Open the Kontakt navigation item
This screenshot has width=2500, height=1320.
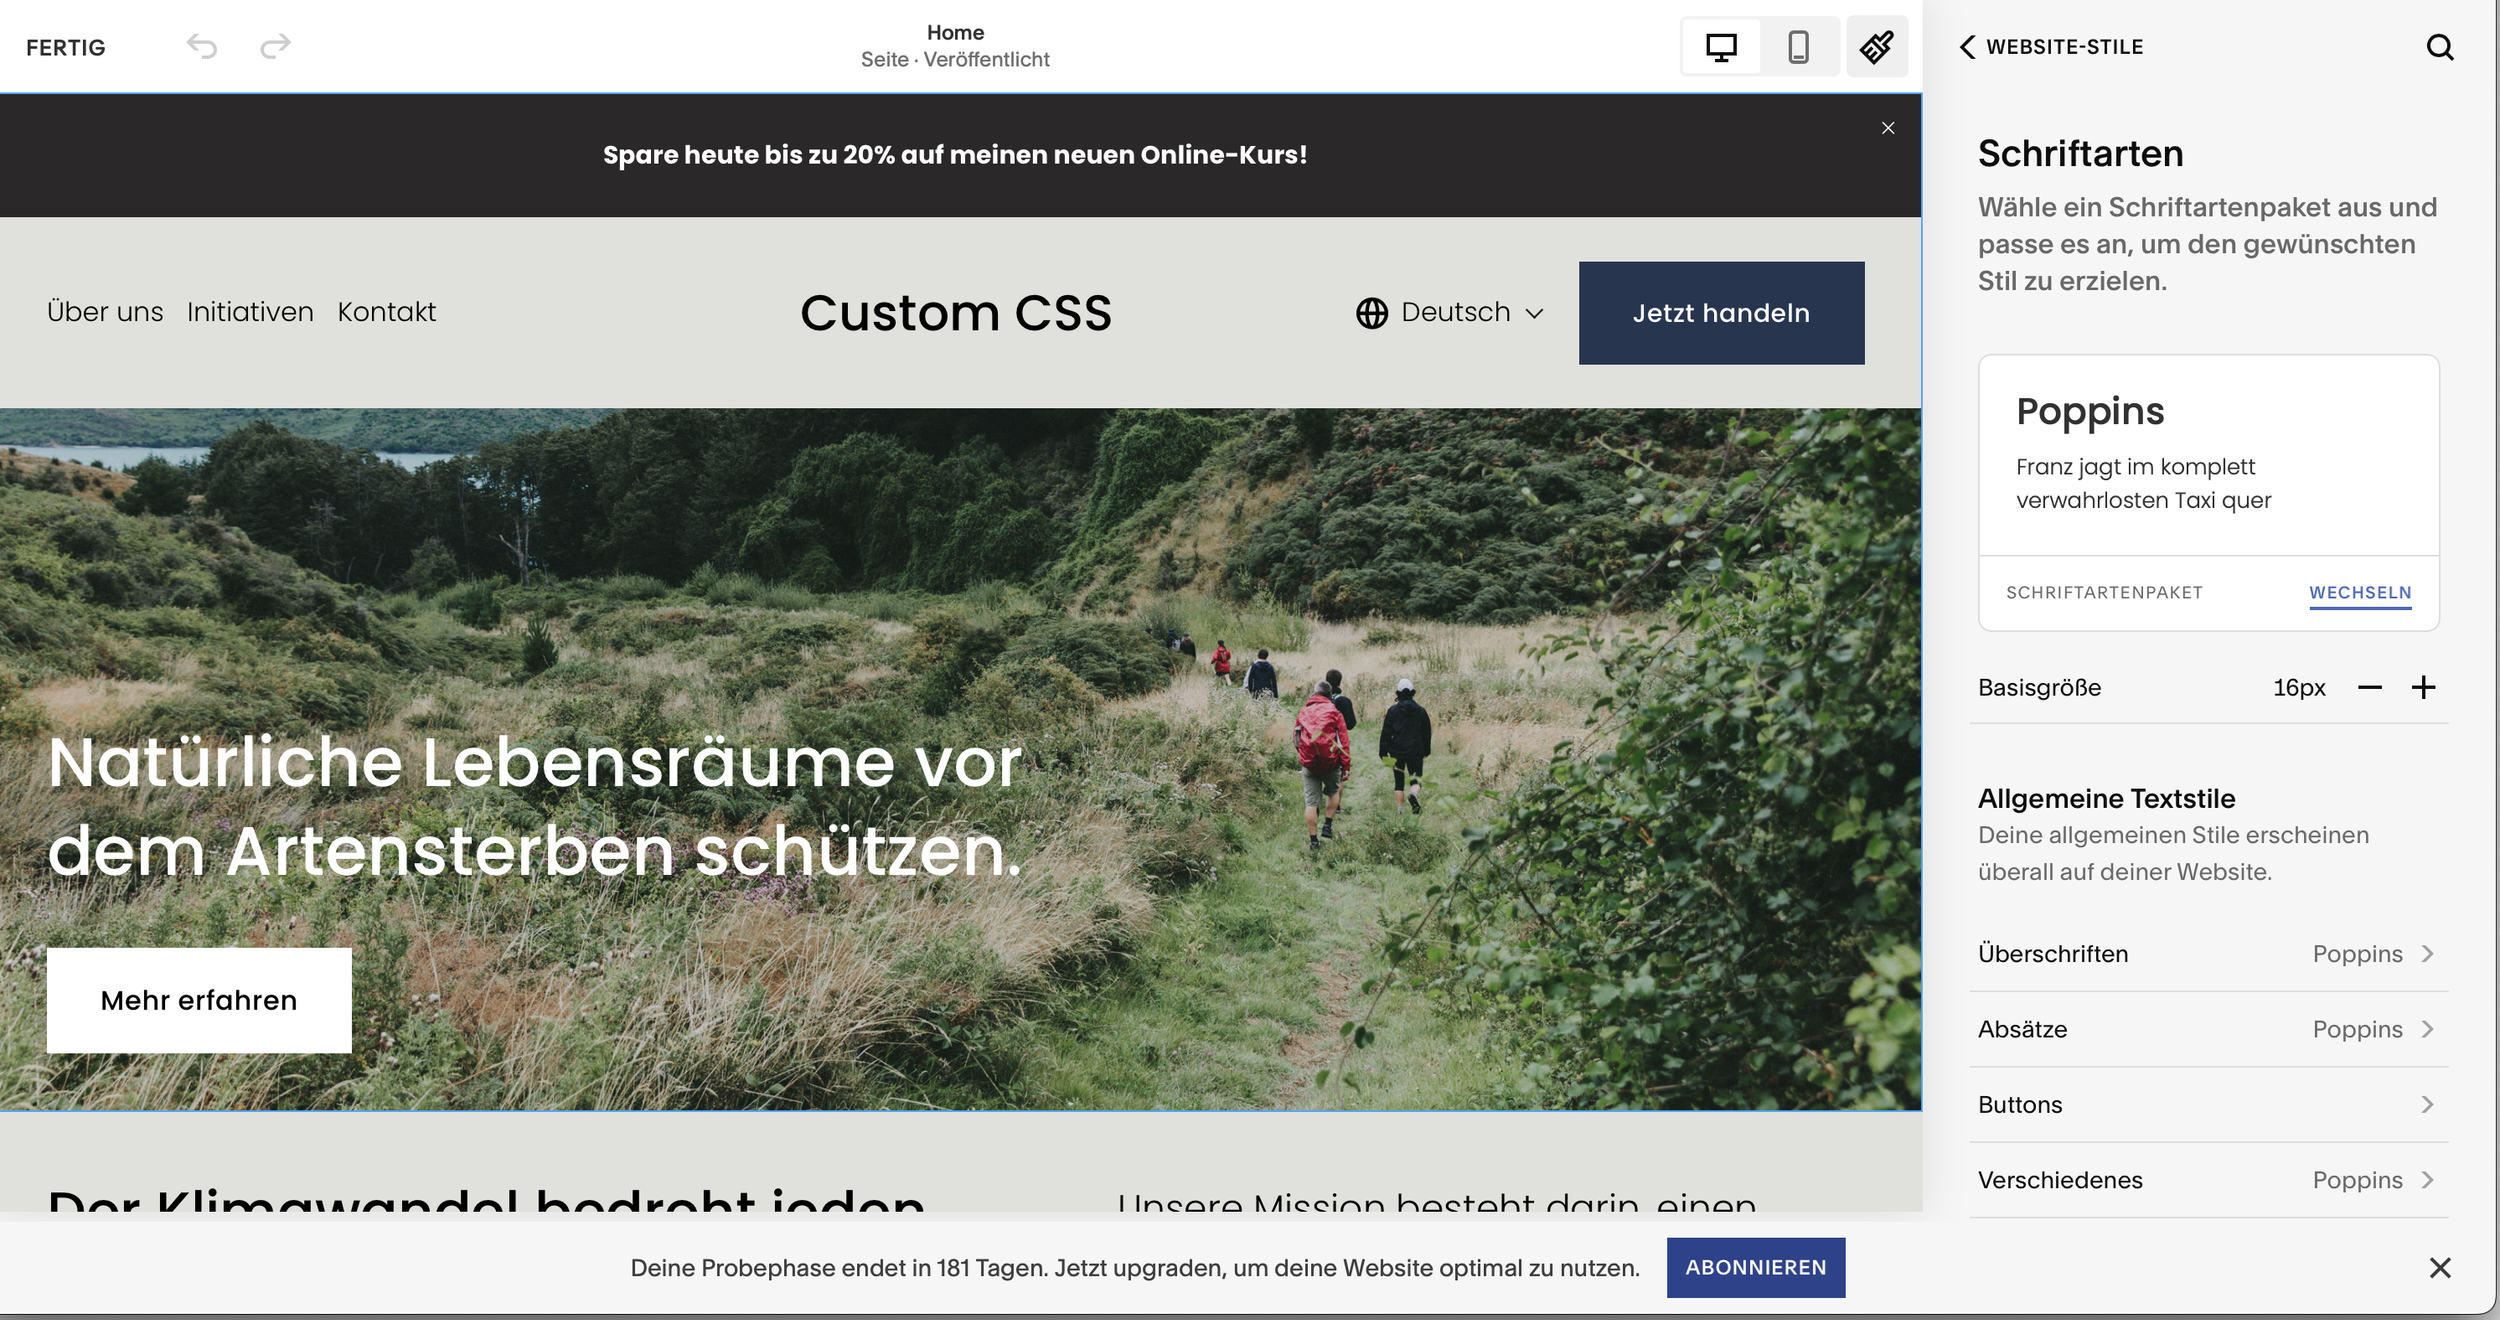[x=387, y=312]
